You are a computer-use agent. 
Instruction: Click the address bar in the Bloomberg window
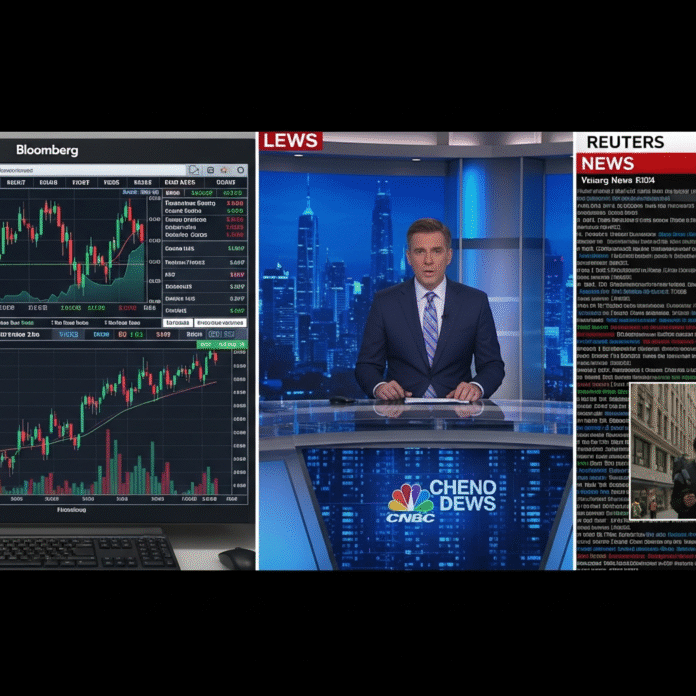tap(92, 170)
